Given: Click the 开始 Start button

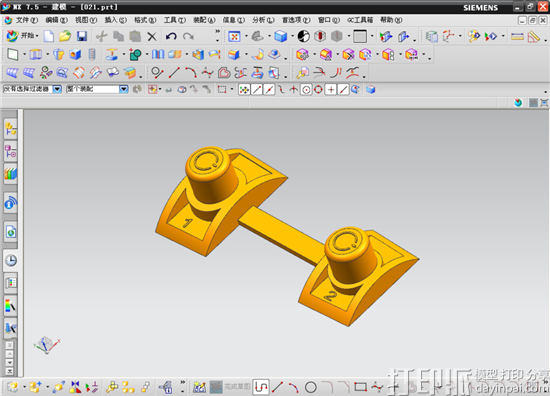Looking at the screenshot, I should click(22, 36).
